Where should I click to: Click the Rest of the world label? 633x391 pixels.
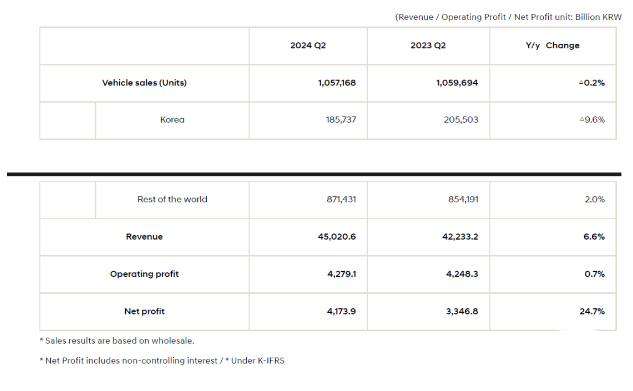(172, 199)
